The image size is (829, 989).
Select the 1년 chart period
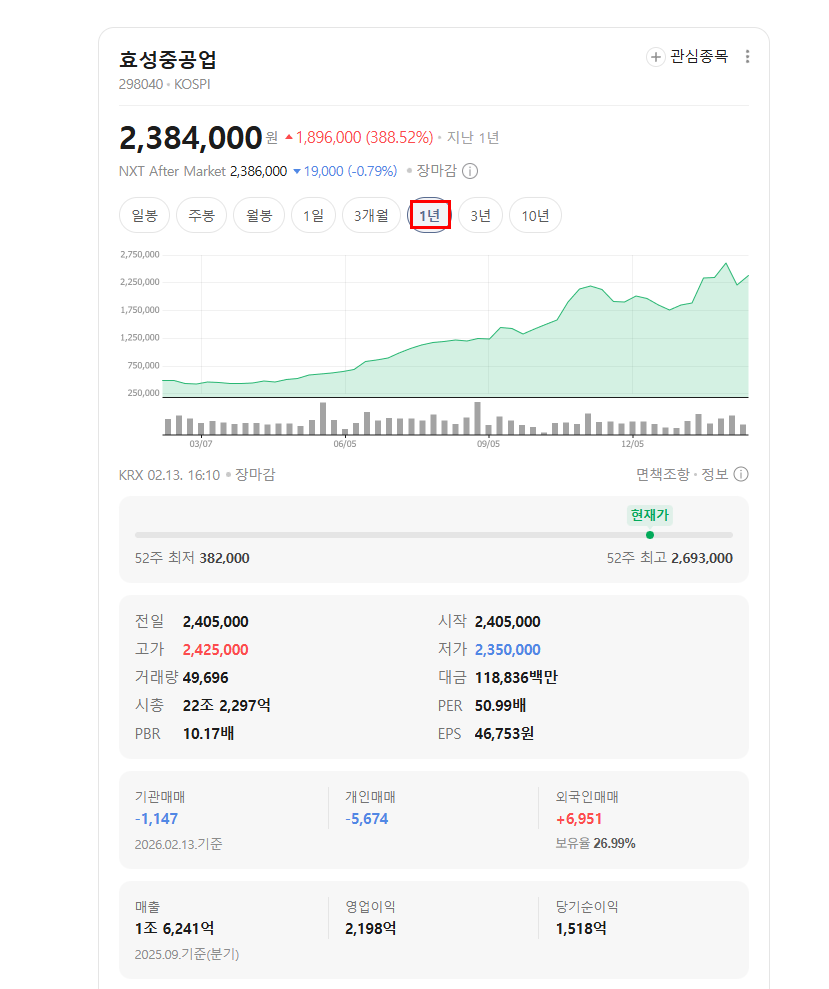click(430, 216)
